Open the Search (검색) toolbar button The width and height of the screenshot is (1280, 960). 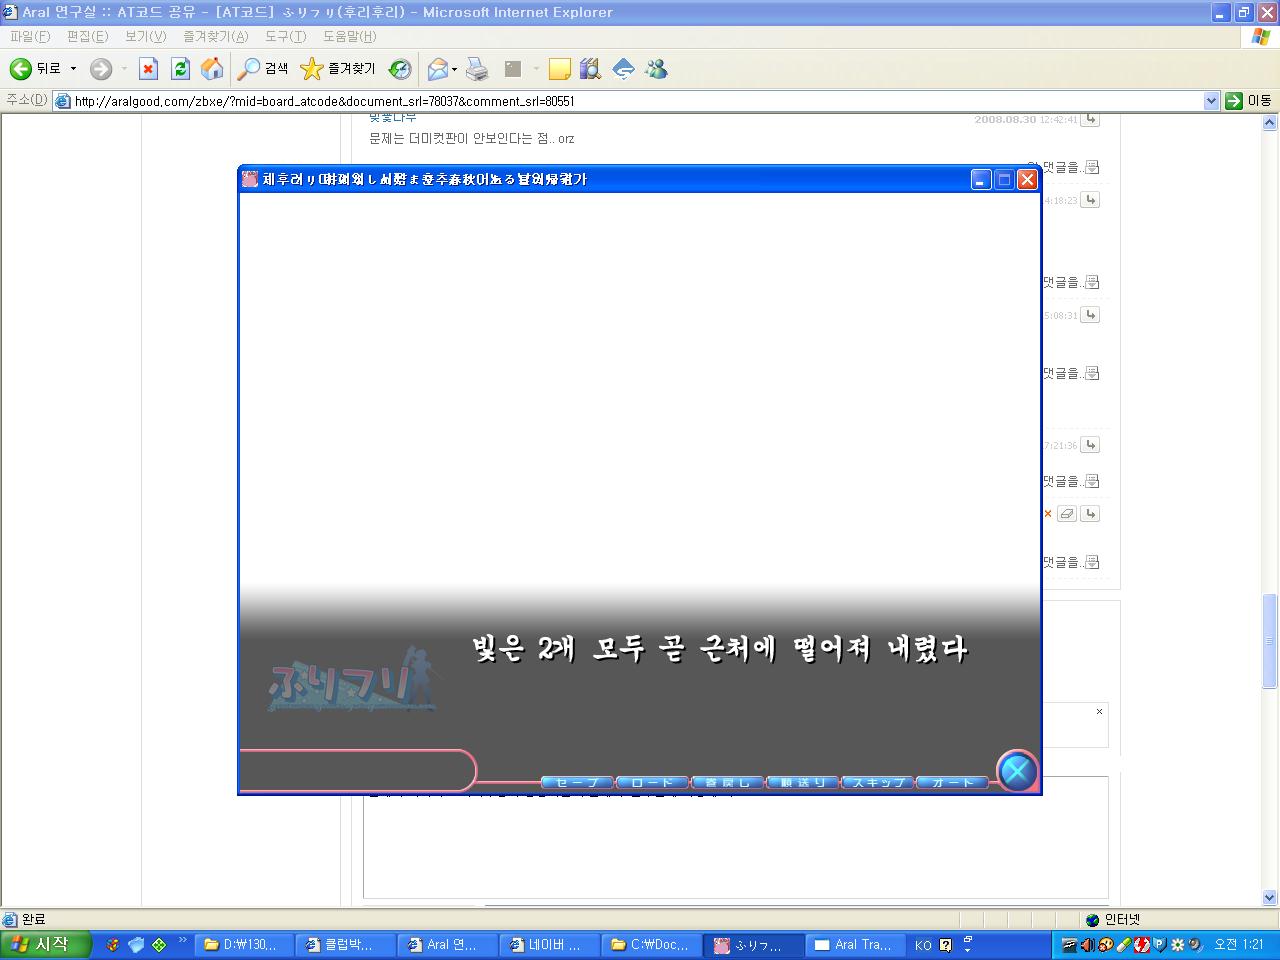click(263, 69)
